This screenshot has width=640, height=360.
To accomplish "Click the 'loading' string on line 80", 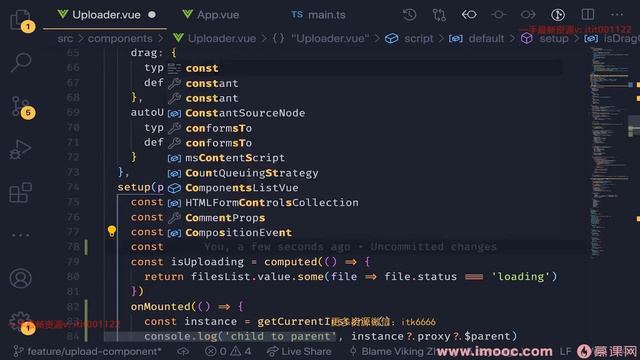I will 521,277.
